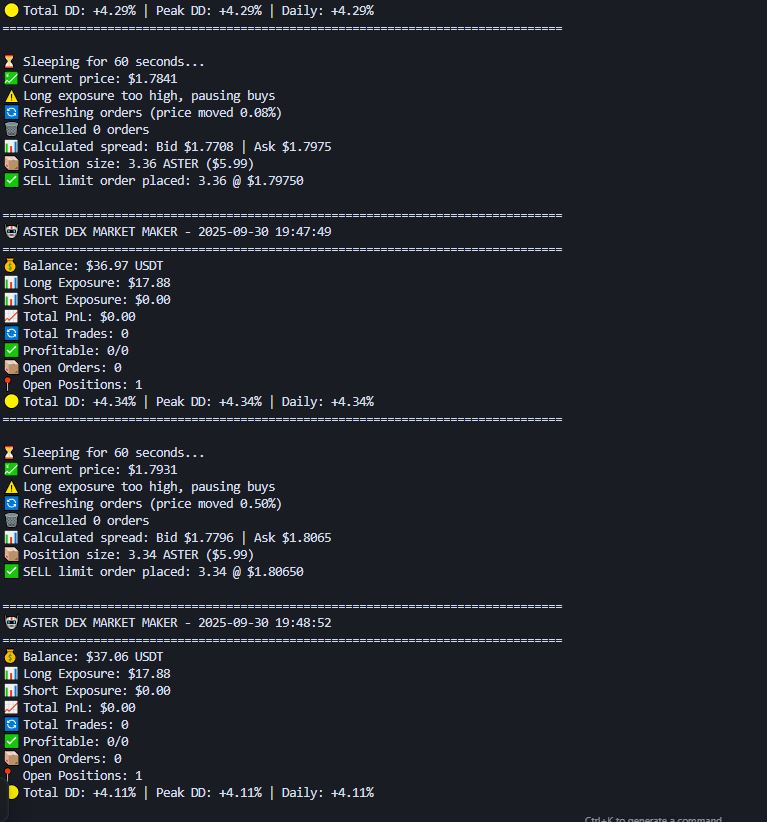
Task: Click the Refreshing orders price moved 0.08% line
Action: pos(152,113)
